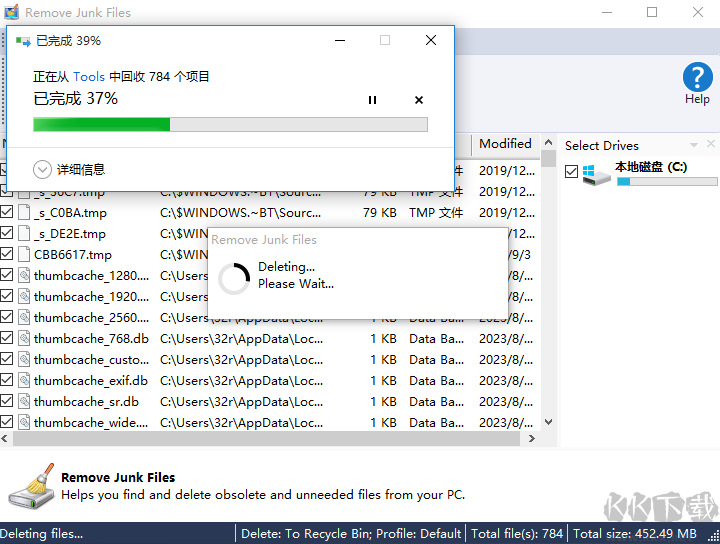The width and height of the screenshot is (720, 544).
Task: Select the thumbcache_sr.db file name
Action: [86, 402]
